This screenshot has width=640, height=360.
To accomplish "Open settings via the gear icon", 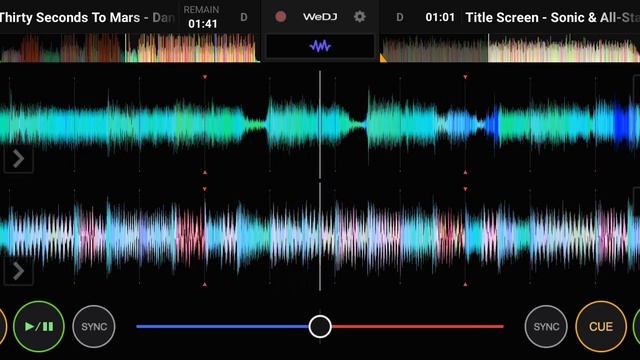I will (359, 17).
